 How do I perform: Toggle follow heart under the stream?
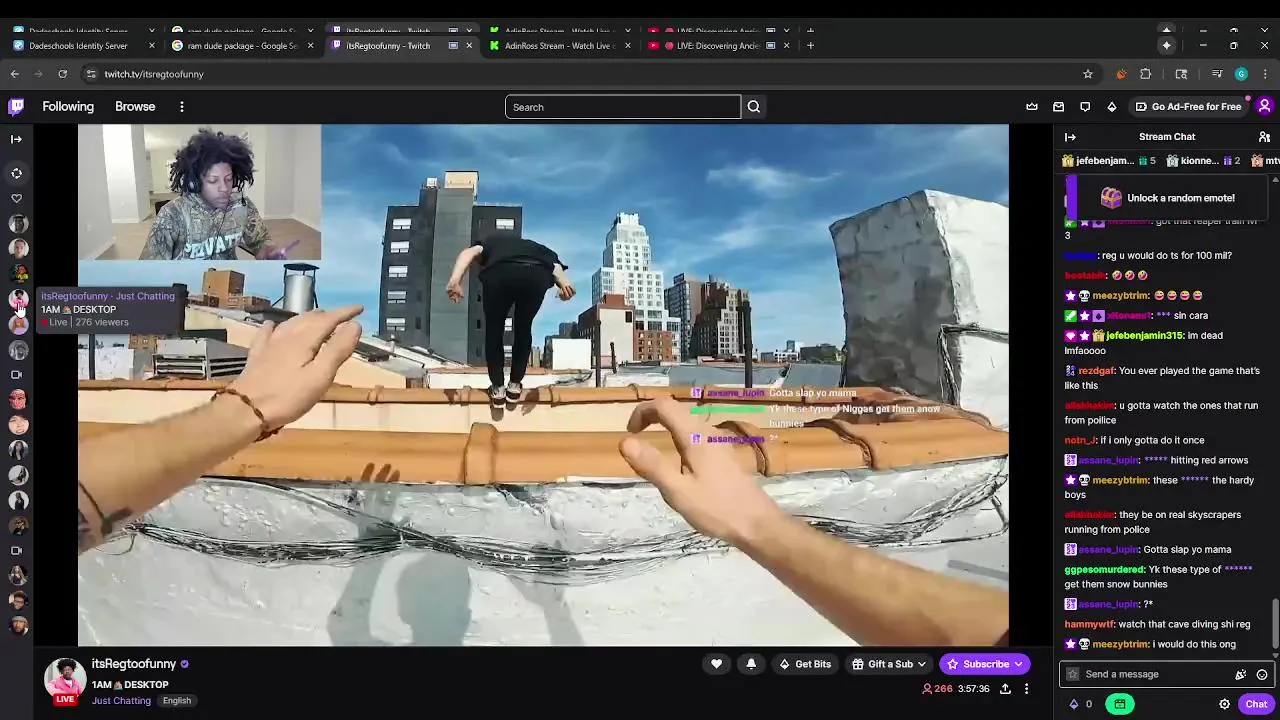point(716,664)
